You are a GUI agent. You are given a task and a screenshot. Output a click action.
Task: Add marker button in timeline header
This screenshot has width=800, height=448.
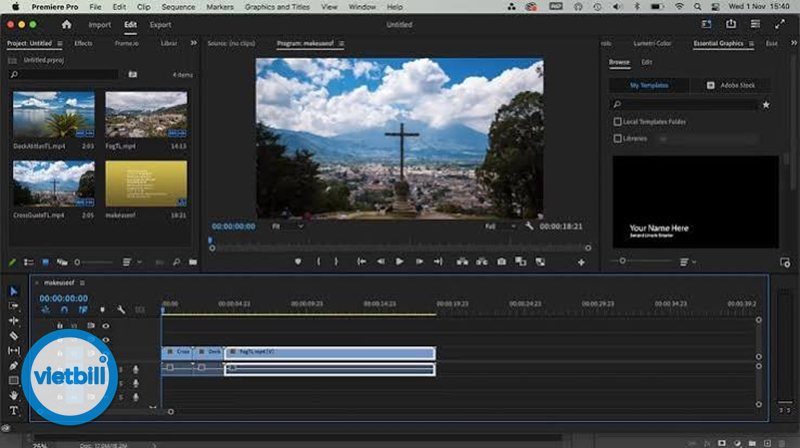pyautogui.click(x=102, y=310)
